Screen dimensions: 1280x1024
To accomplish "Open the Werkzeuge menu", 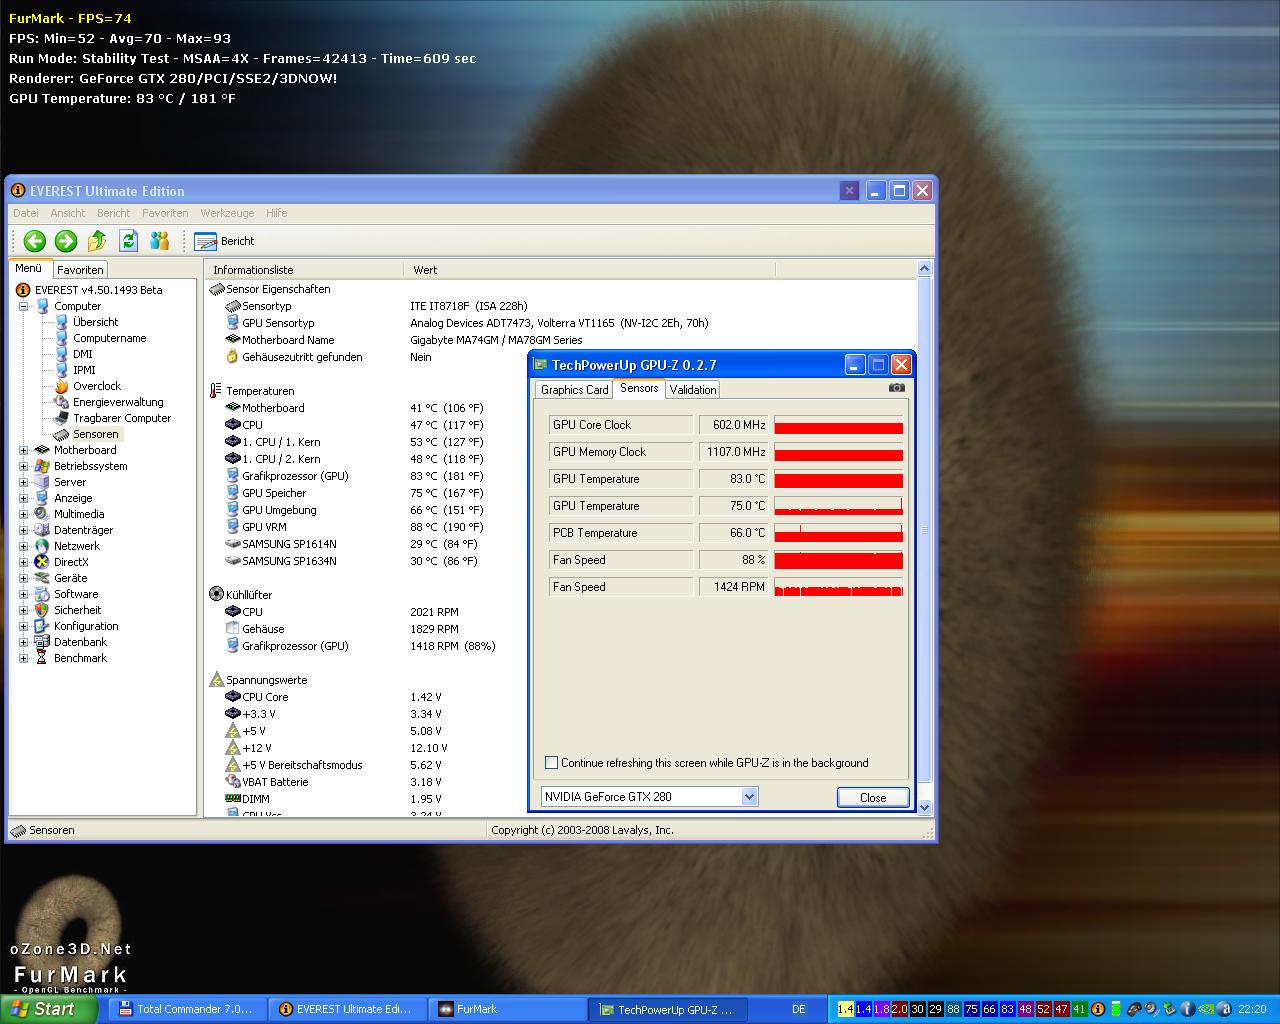I will [x=227, y=213].
